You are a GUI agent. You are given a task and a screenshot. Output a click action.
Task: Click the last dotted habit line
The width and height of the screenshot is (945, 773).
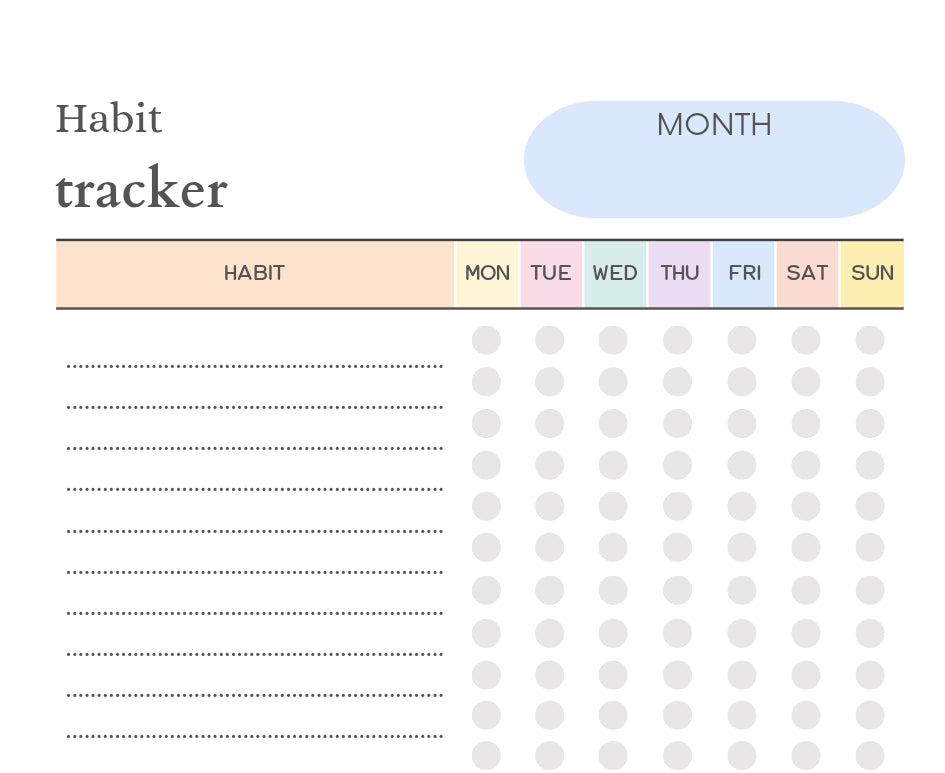254,733
